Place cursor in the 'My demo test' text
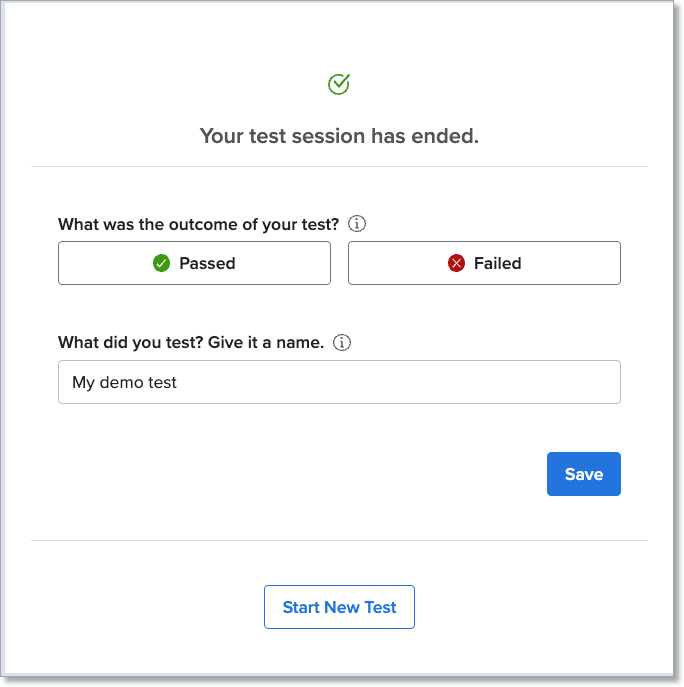This screenshot has height=687, width=684. (124, 382)
